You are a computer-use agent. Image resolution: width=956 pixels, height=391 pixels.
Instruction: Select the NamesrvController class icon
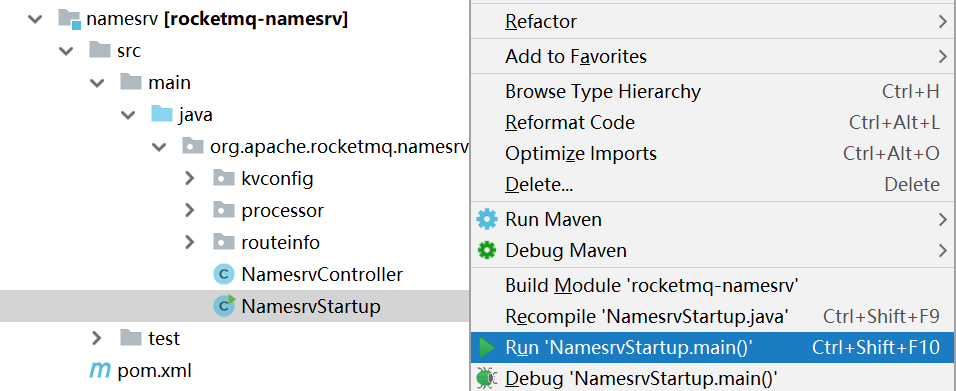[x=224, y=274]
